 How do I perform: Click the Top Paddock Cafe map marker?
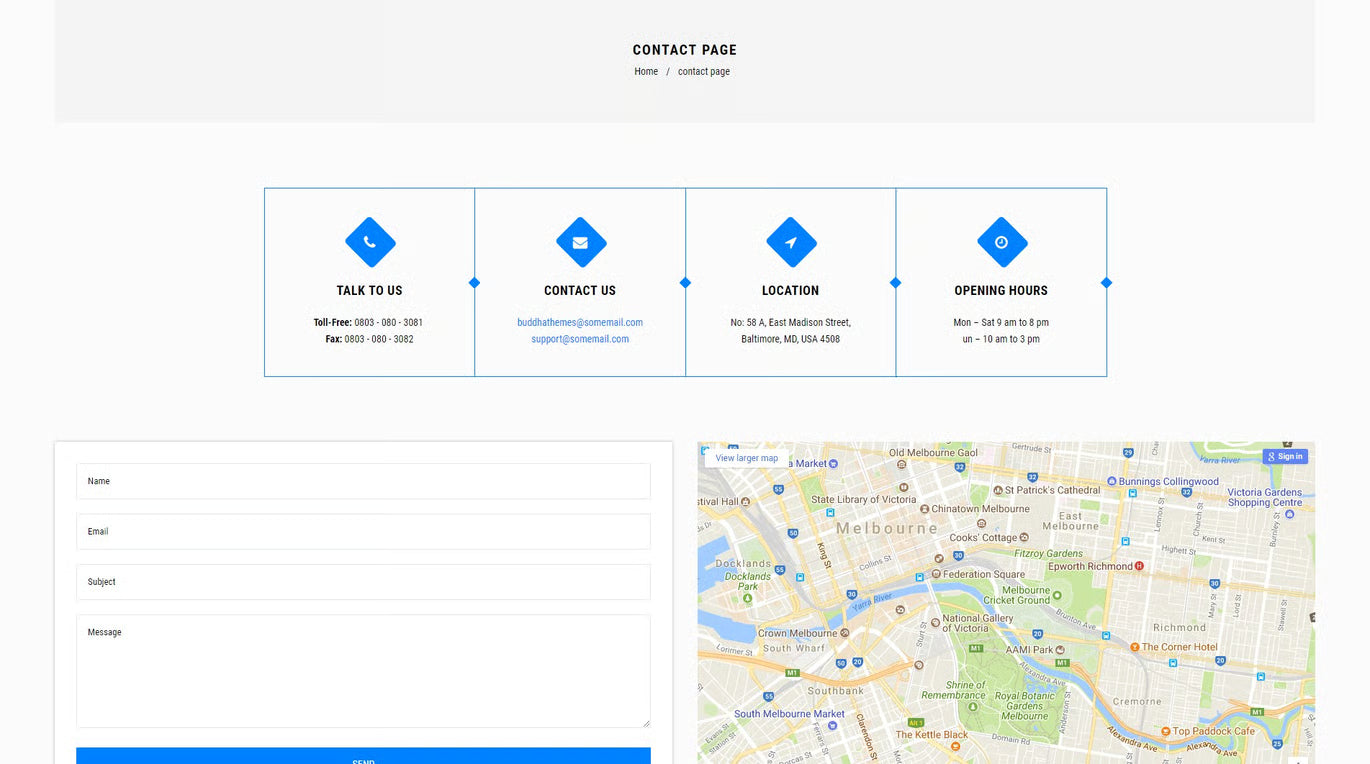1166,731
